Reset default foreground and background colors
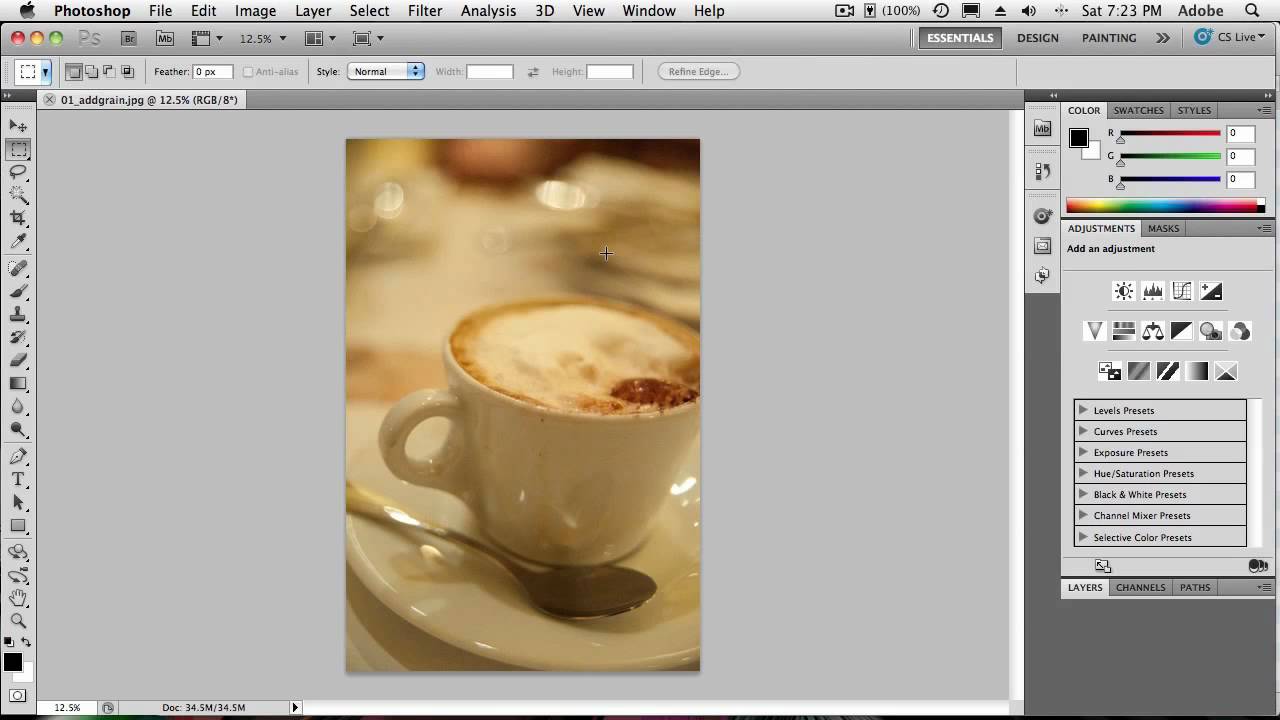Screen dimensions: 1280x720 [9, 642]
